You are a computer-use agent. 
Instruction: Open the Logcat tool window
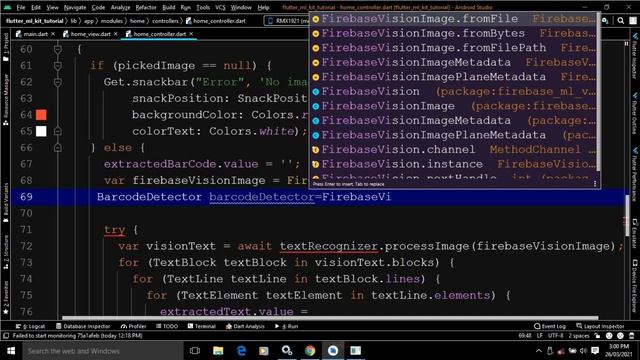(x=31, y=326)
